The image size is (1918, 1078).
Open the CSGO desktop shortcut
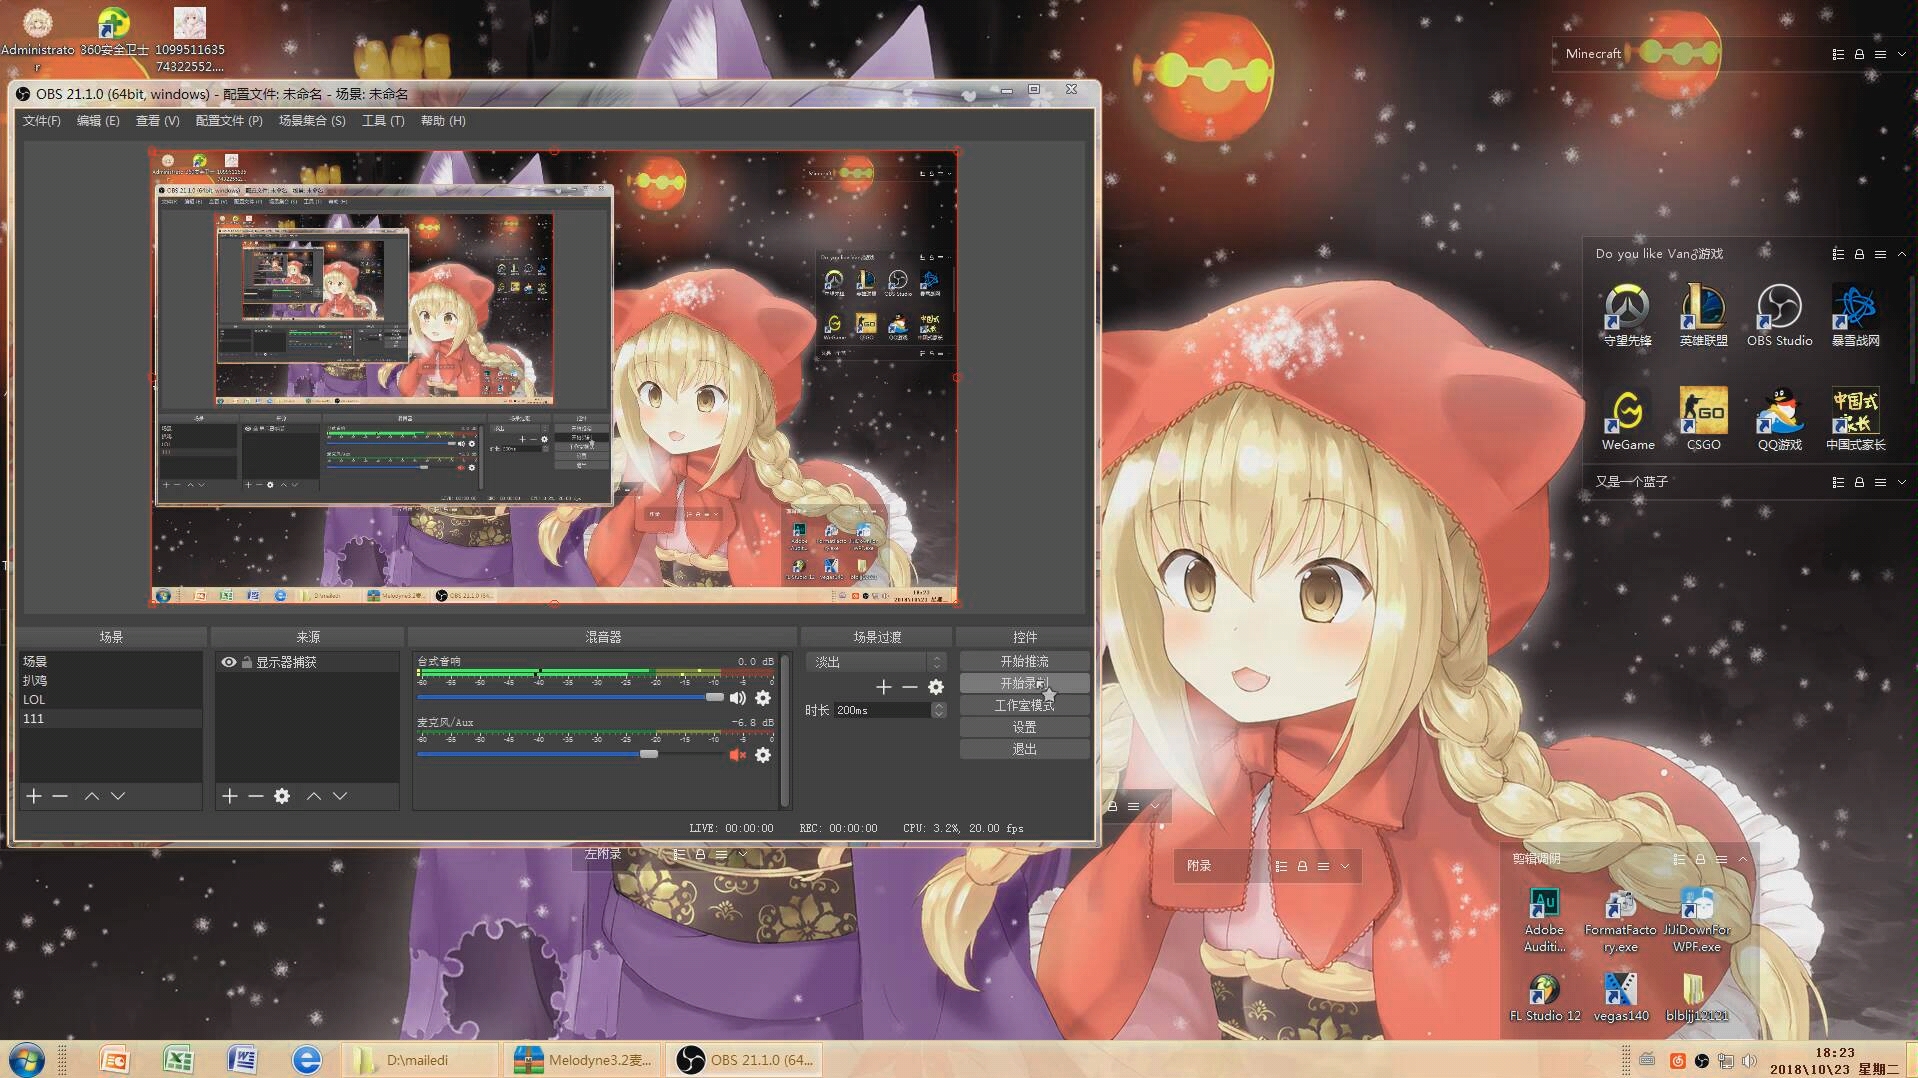(x=1703, y=419)
